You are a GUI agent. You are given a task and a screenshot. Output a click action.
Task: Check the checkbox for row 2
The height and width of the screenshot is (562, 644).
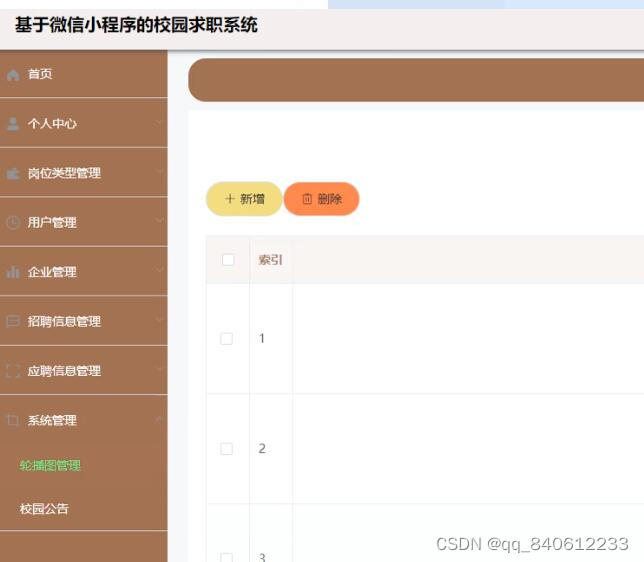tap(227, 449)
